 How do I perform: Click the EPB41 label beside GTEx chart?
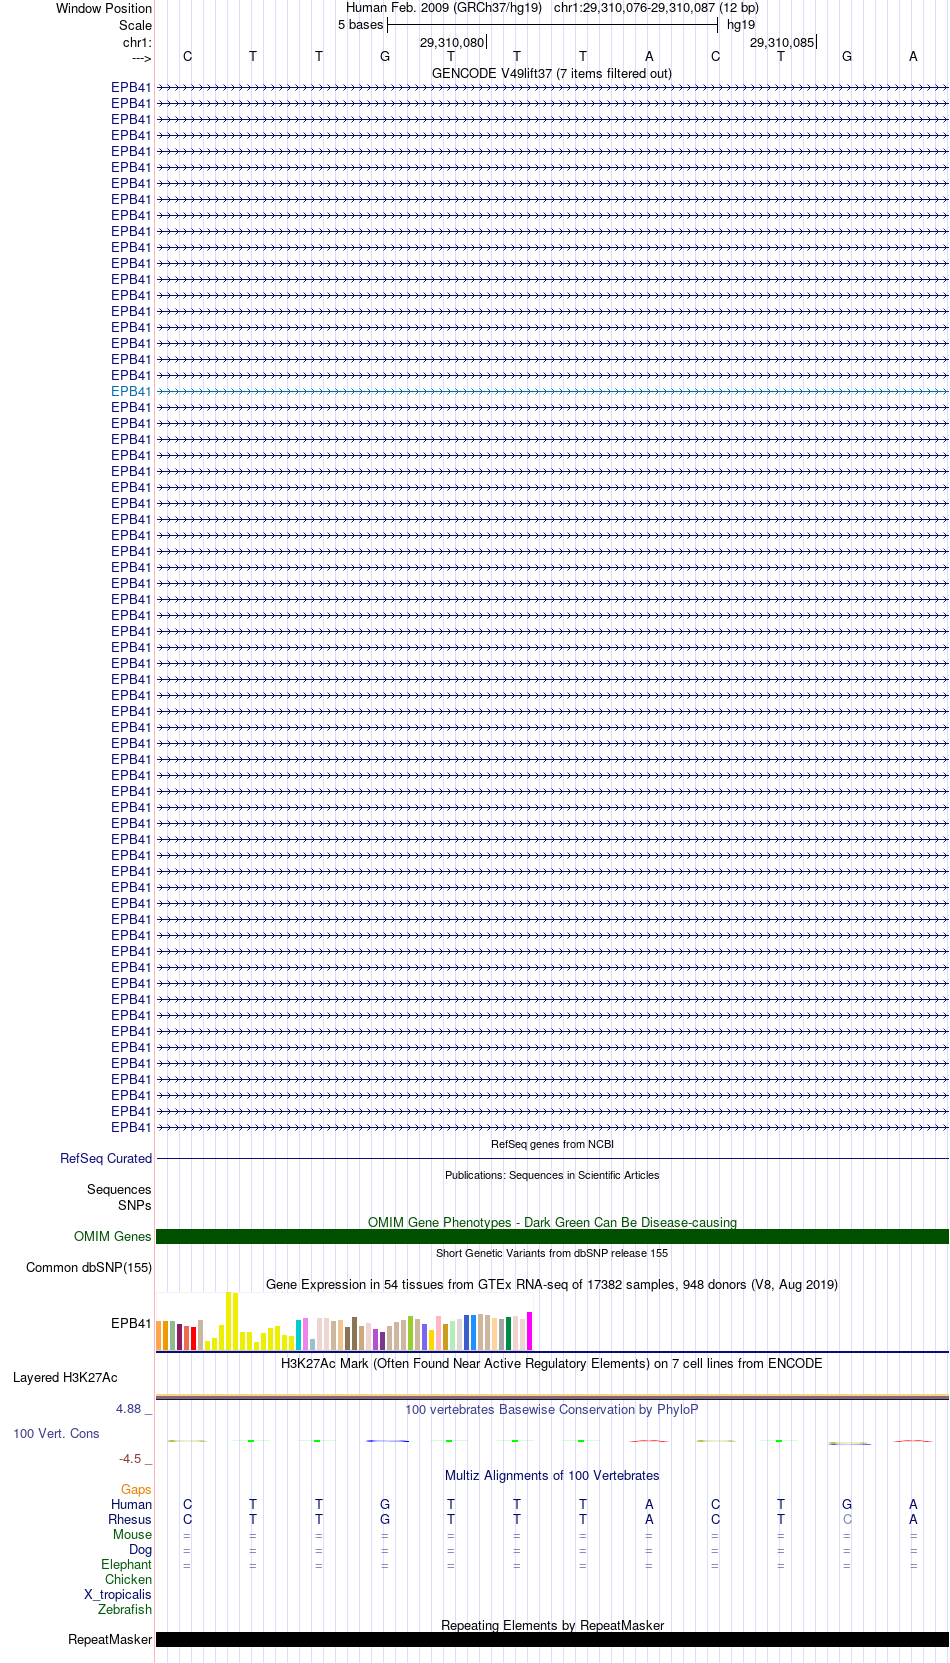coord(131,1323)
